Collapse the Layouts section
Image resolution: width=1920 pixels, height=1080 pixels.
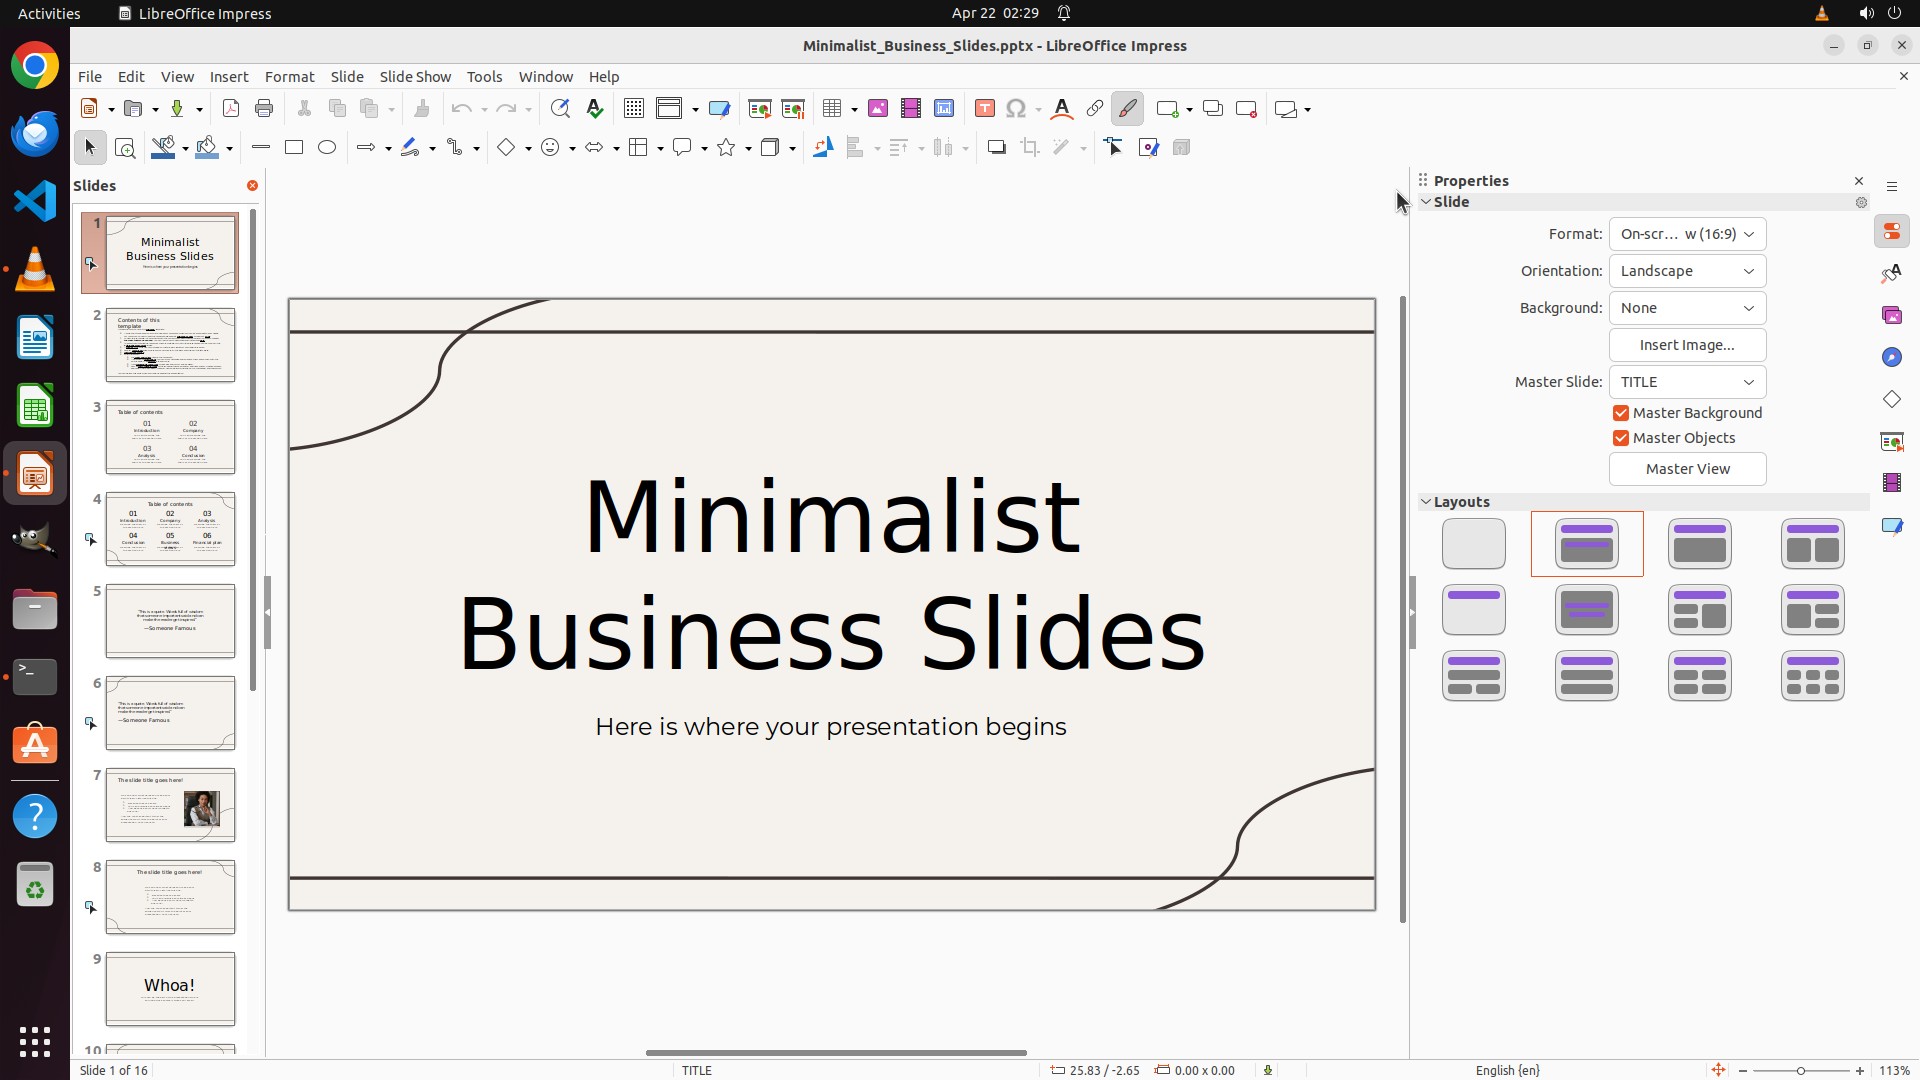[1426, 502]
